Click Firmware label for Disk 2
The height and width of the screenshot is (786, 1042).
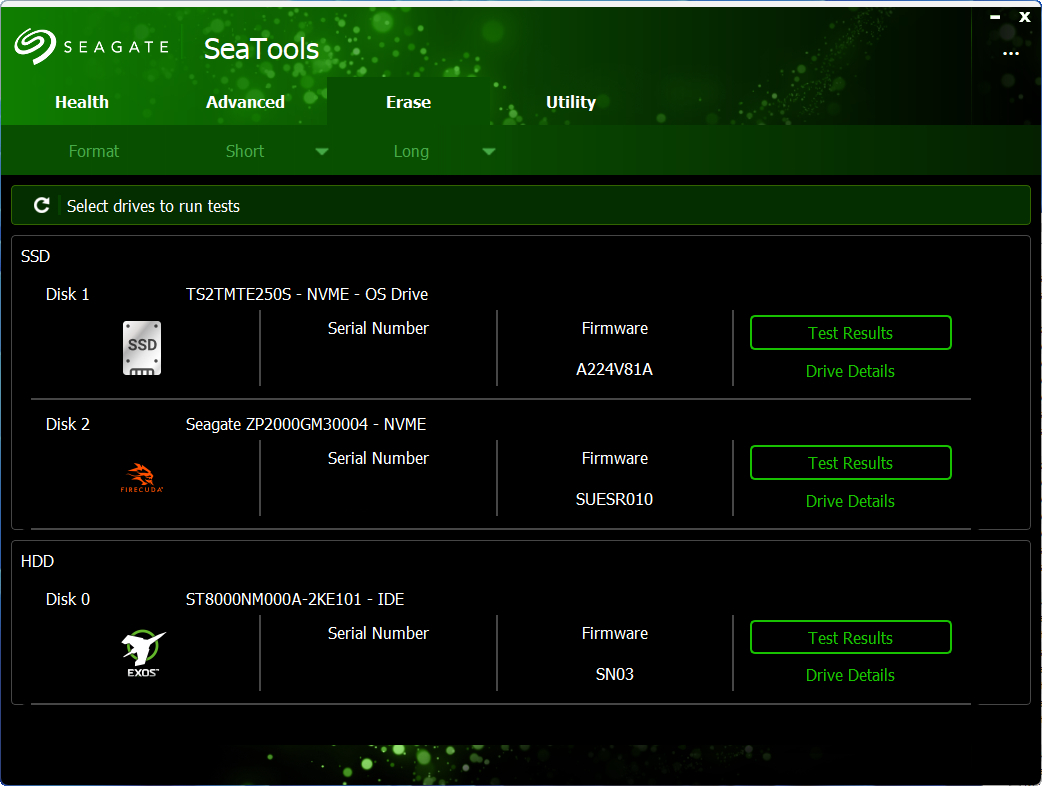(x=615, y=458)
